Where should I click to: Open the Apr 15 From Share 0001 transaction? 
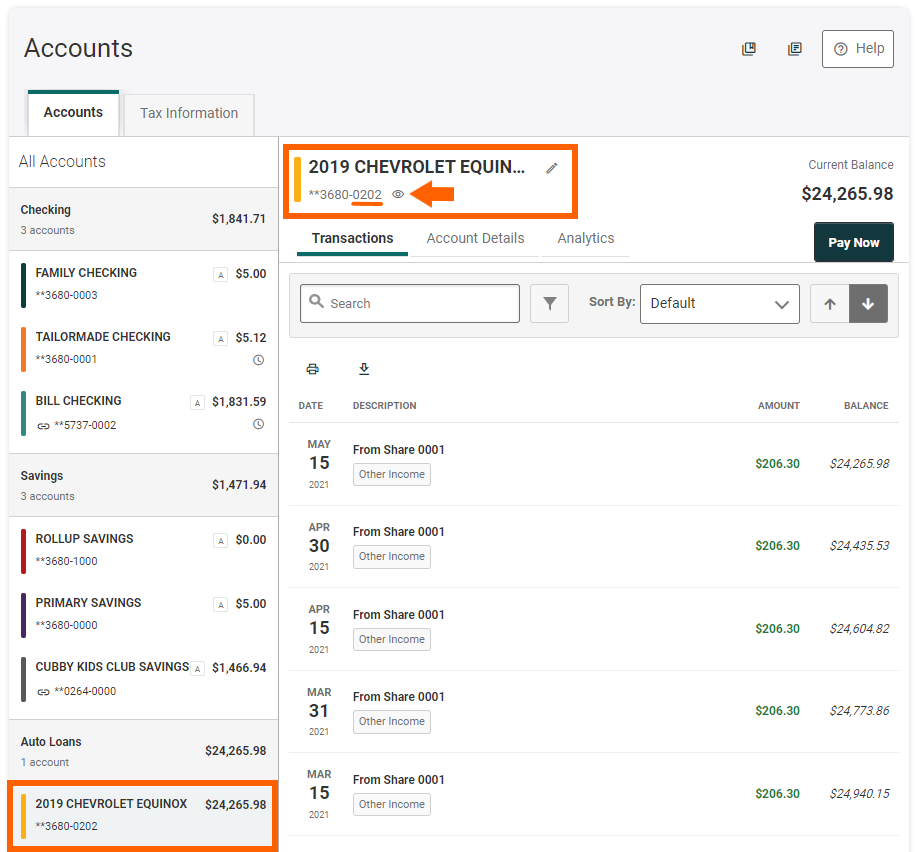click(x=594, y=629)
